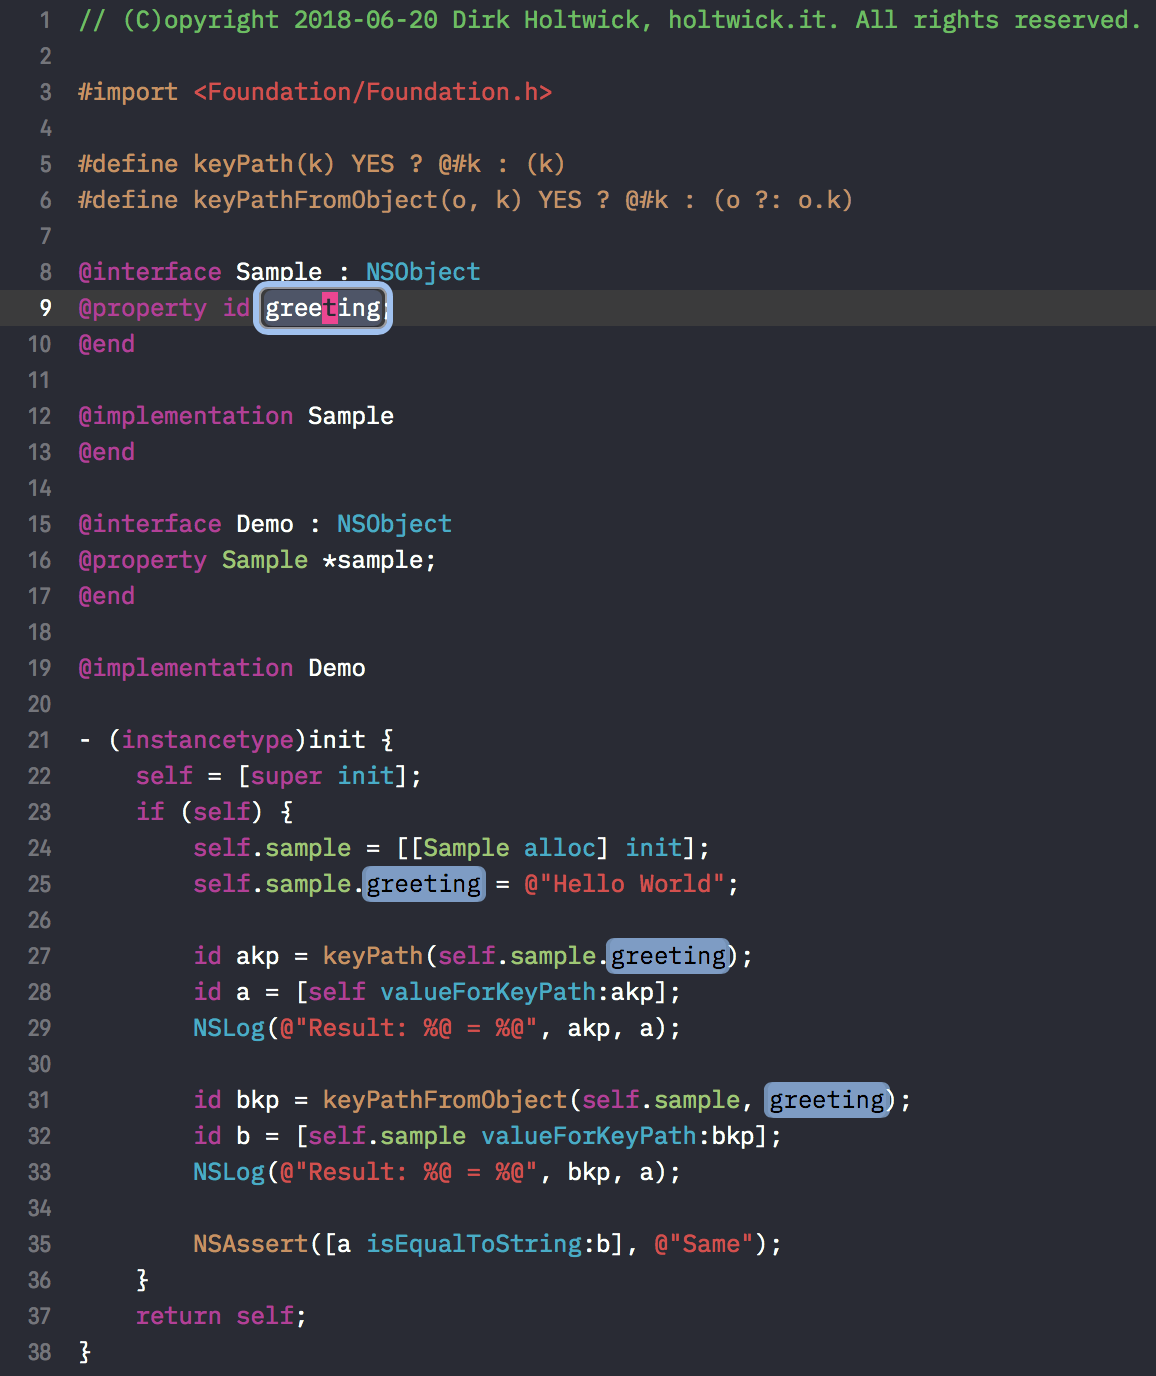Click the Foundation/Foundation.h import path

372,92
